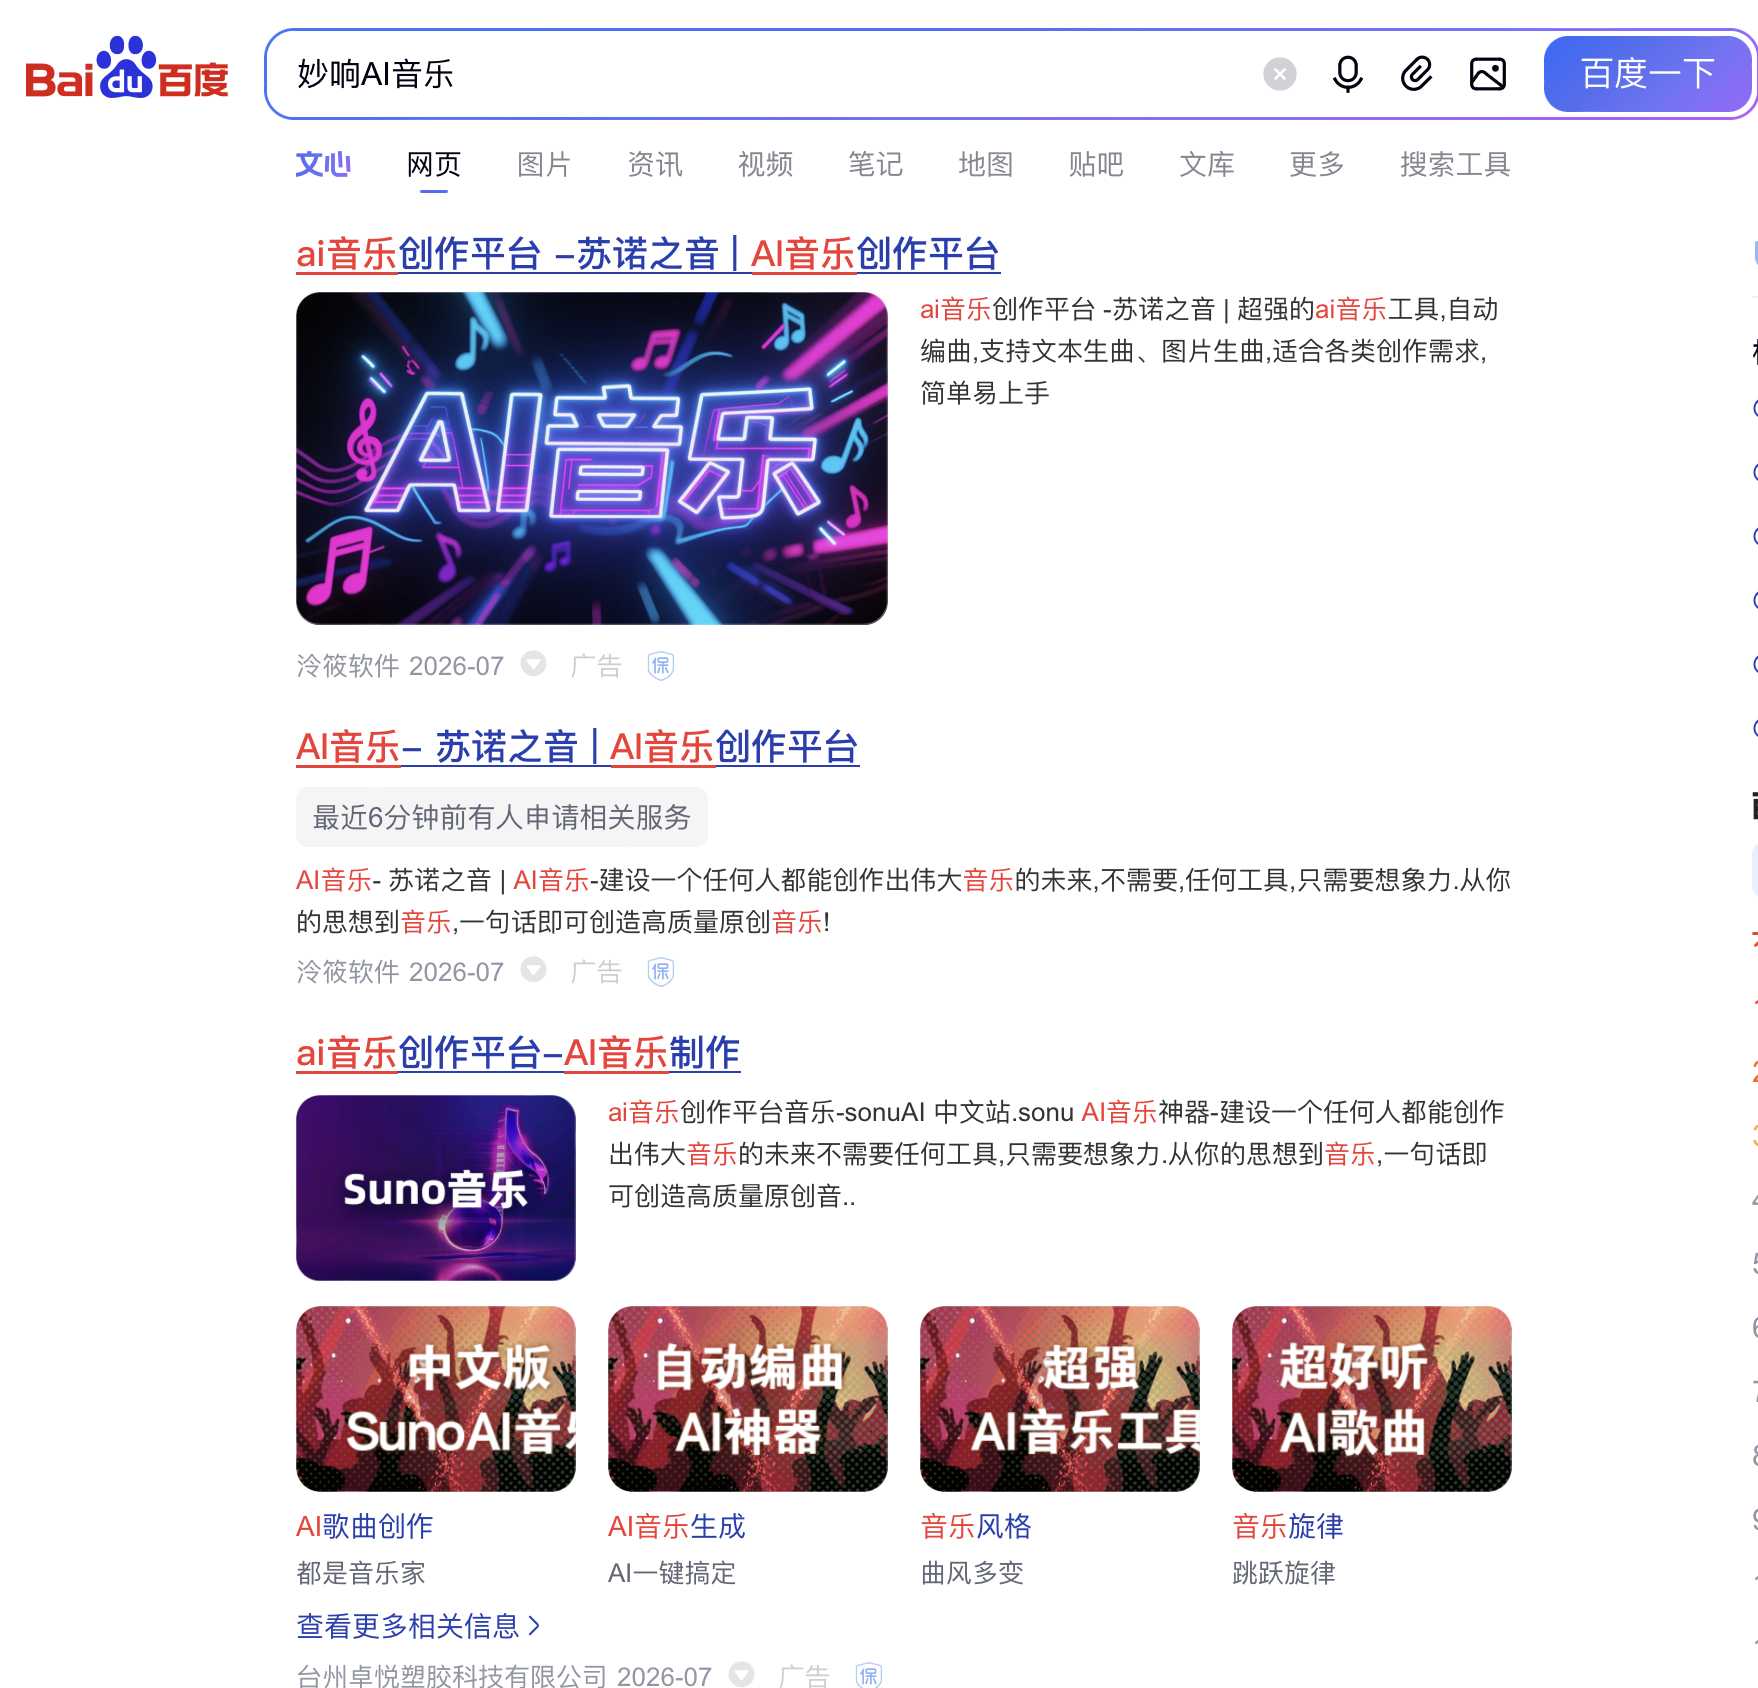
Task: Click first result's 保 shield icon
Action: (x=661, y=665)
